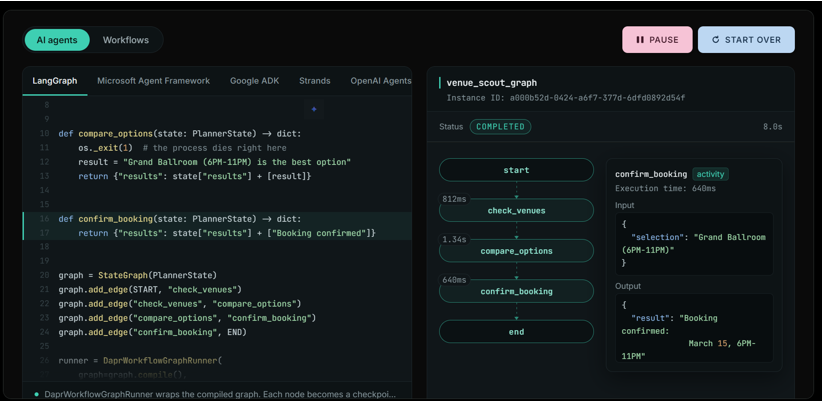Click the 640ms duration badge on the graph
The width and height of the screenshot is (822, 401).
click(x=454, y=280)
